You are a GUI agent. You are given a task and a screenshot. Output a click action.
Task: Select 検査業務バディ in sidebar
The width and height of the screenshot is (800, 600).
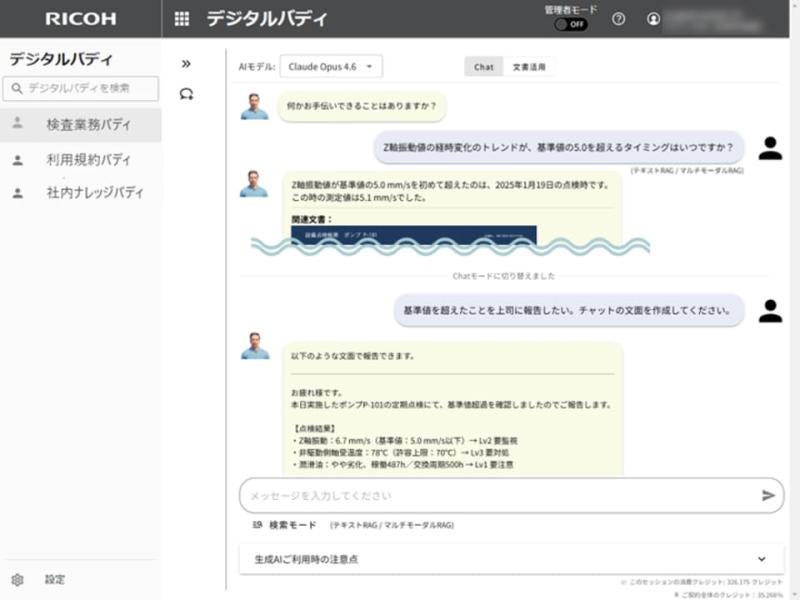(81, 124)
